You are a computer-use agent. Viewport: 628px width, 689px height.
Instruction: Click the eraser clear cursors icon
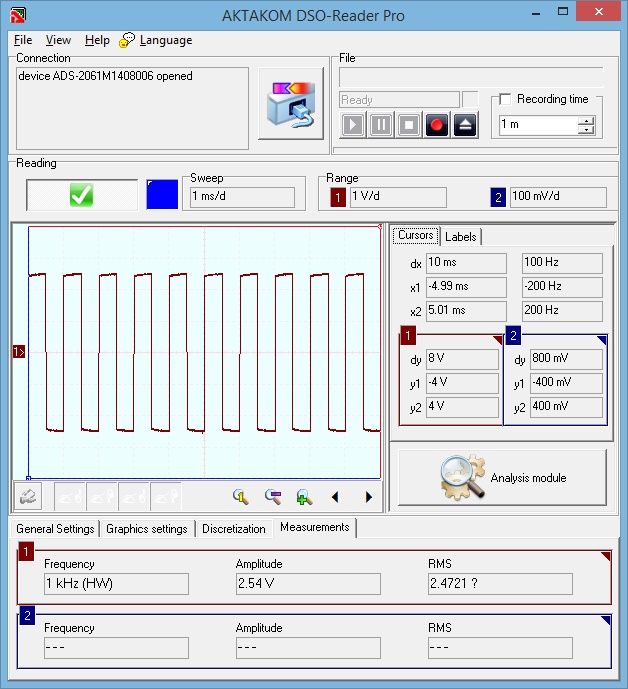pyautogui.click(x=29, y=497)
